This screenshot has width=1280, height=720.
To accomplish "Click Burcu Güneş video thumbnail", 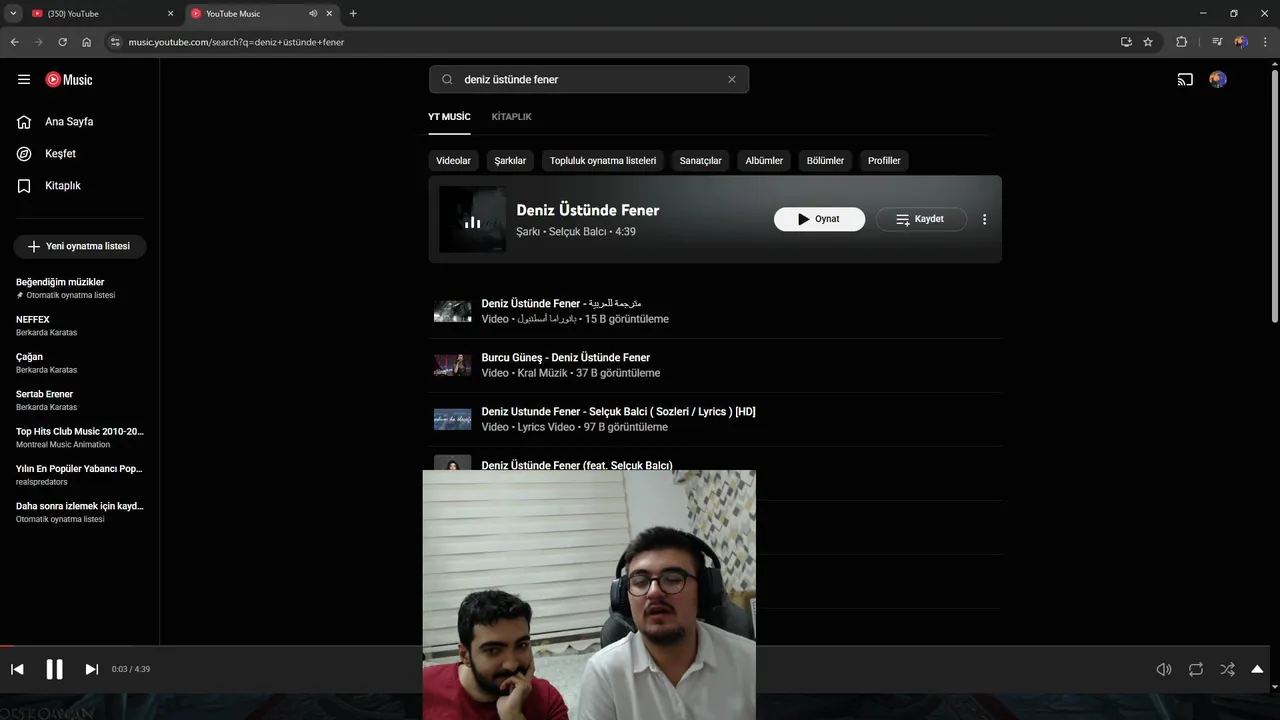I will pyautogui.click(x=452, y=365).
